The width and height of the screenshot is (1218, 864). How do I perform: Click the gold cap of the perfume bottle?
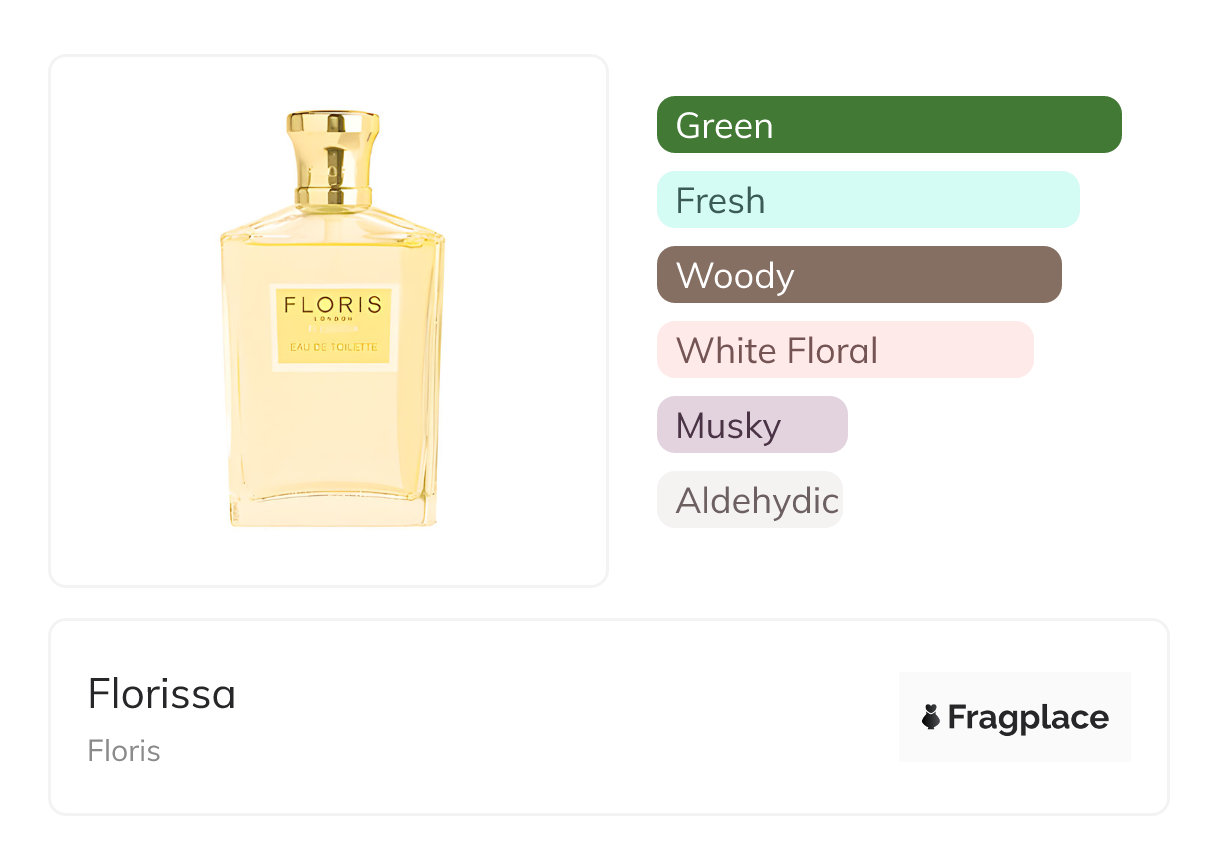click(333, 140)
